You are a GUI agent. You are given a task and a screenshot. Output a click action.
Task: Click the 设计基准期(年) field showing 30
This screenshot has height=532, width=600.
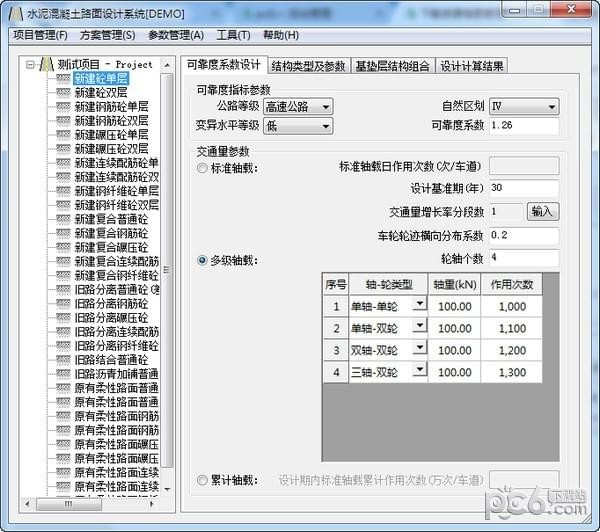524,188
